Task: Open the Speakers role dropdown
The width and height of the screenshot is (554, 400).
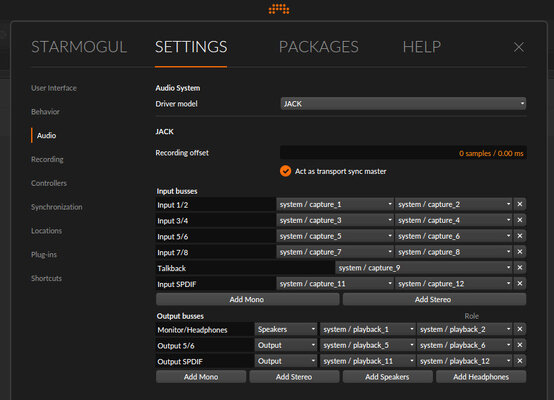Action: 286,329
